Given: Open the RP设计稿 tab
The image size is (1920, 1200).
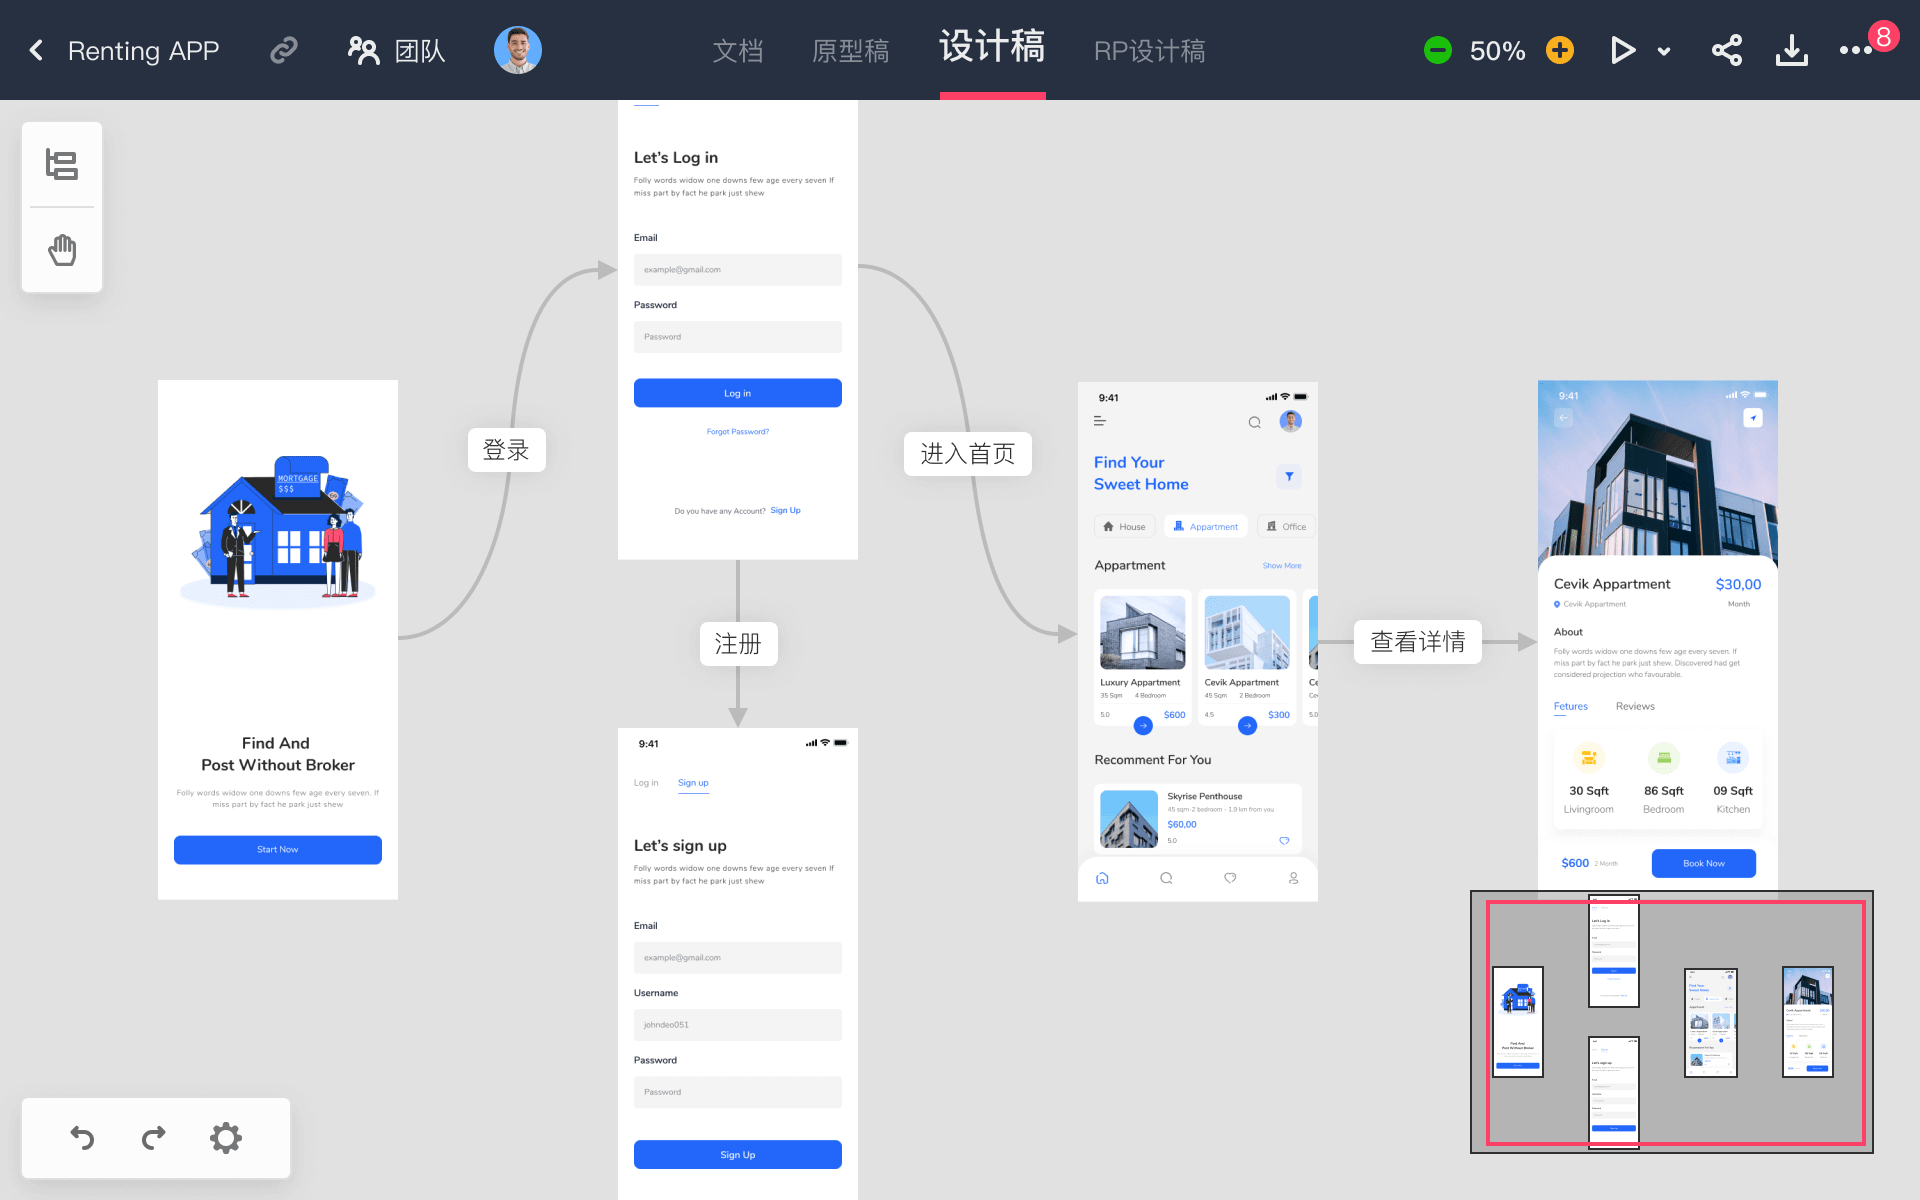Looking at the screenshot, I should [1149, 50].
